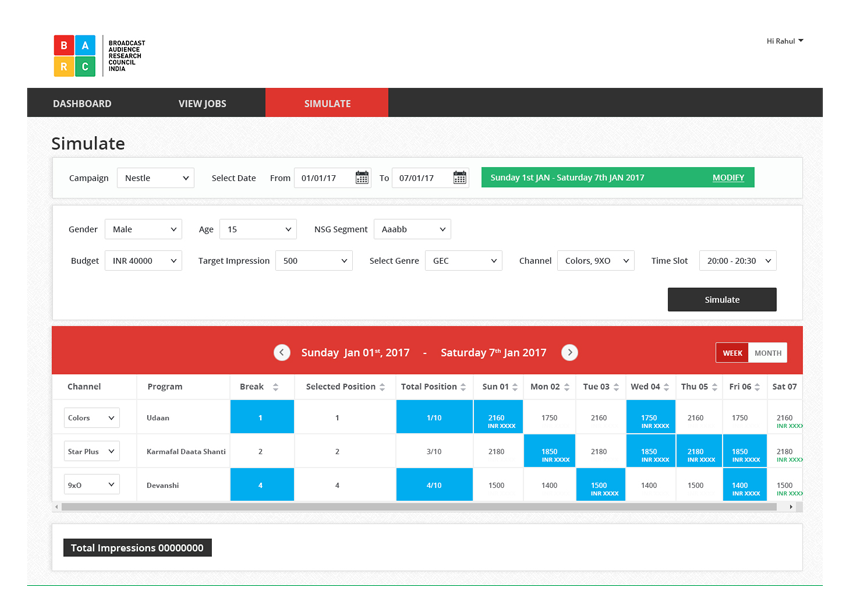Switch to the Dashboard tab
The height and width of the screenshot is (591, 855).
pos(82,103)
